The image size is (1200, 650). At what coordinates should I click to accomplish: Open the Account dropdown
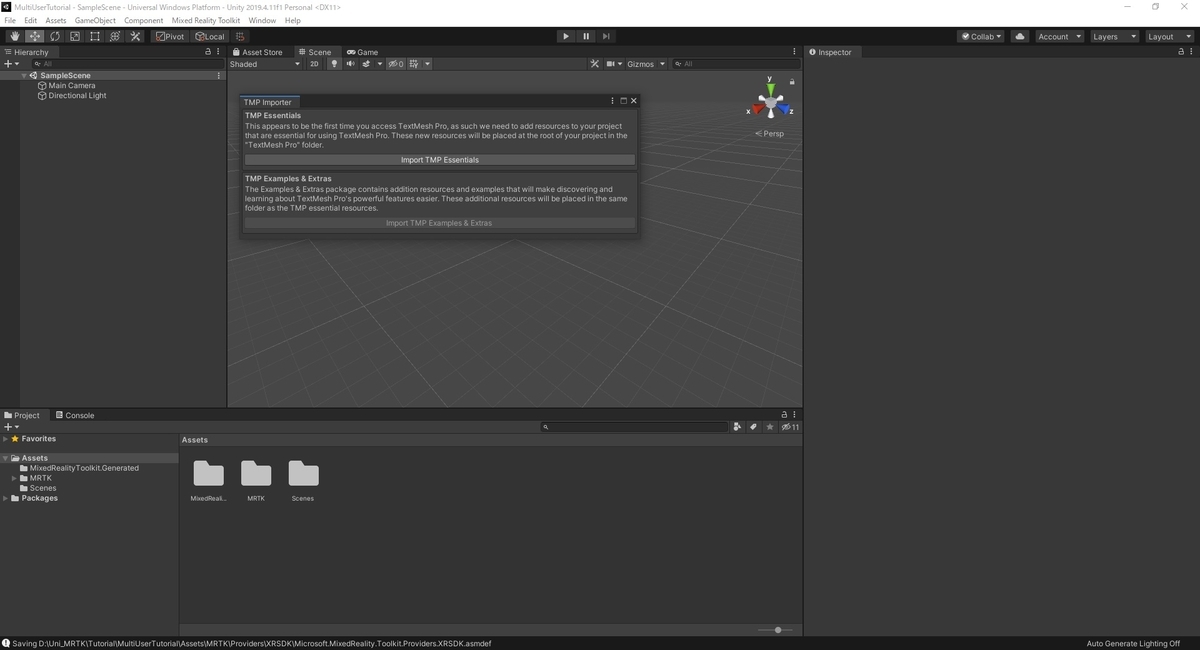(x=1059, y=37)
